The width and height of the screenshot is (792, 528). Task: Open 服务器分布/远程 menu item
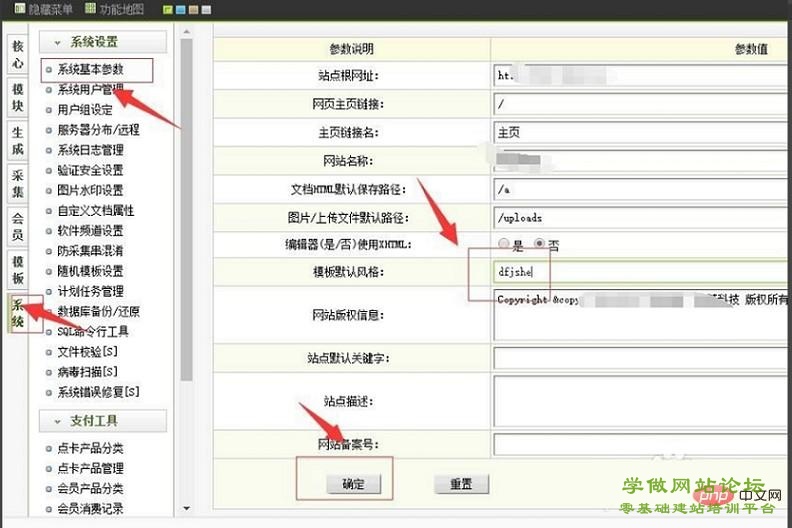(98, 130)
